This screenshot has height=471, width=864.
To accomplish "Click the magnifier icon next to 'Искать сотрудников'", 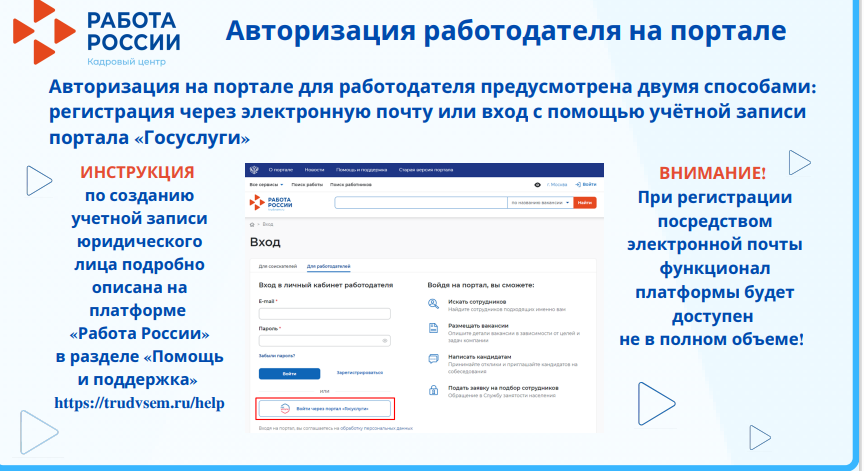I will pyautogui.click(x=434, y=304).
